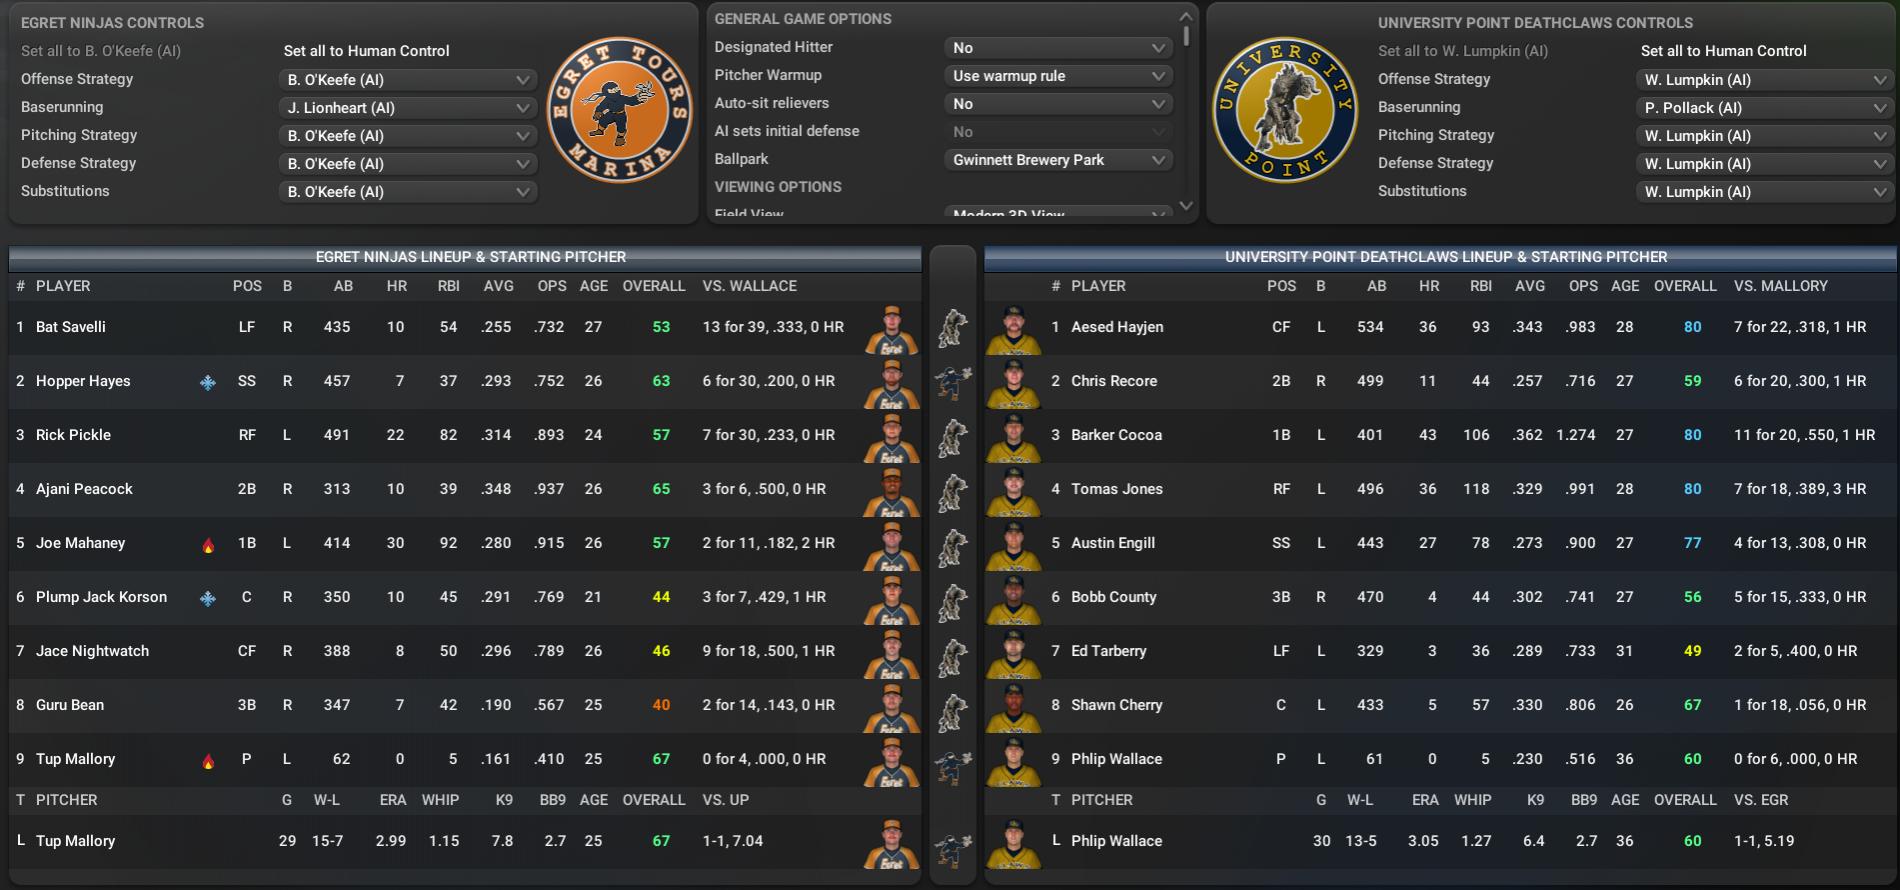Open the Designated Hitter dropdown
The image size is (1900, 890).
pyautogui.click(x=1057, y=48)
